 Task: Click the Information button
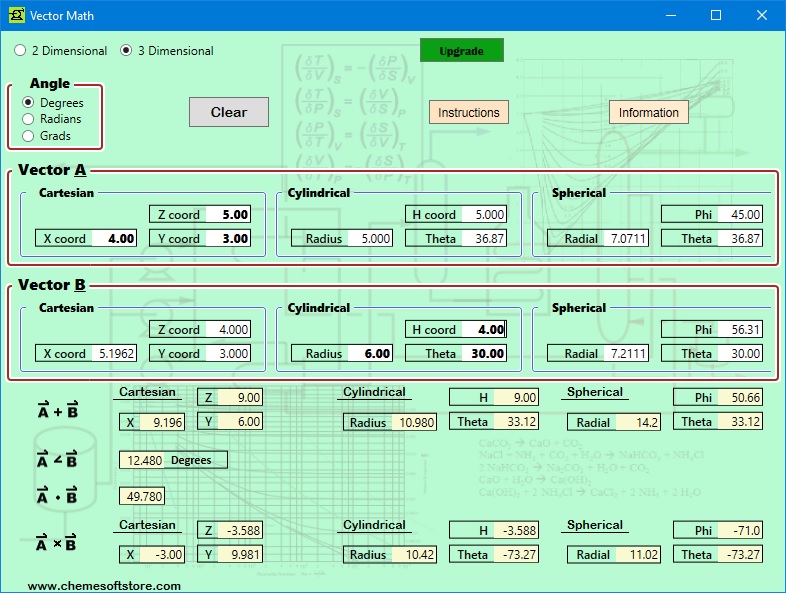[x=648, y=112]
